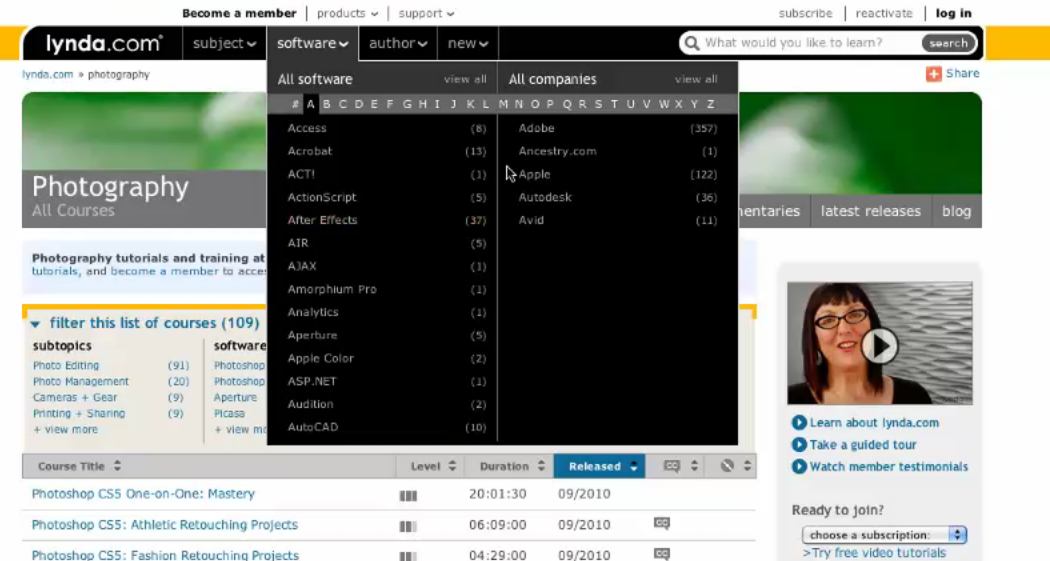Click level bars icon for Athletic Retouching Projects
This screenshot has width=1050, height=561.
408,526
